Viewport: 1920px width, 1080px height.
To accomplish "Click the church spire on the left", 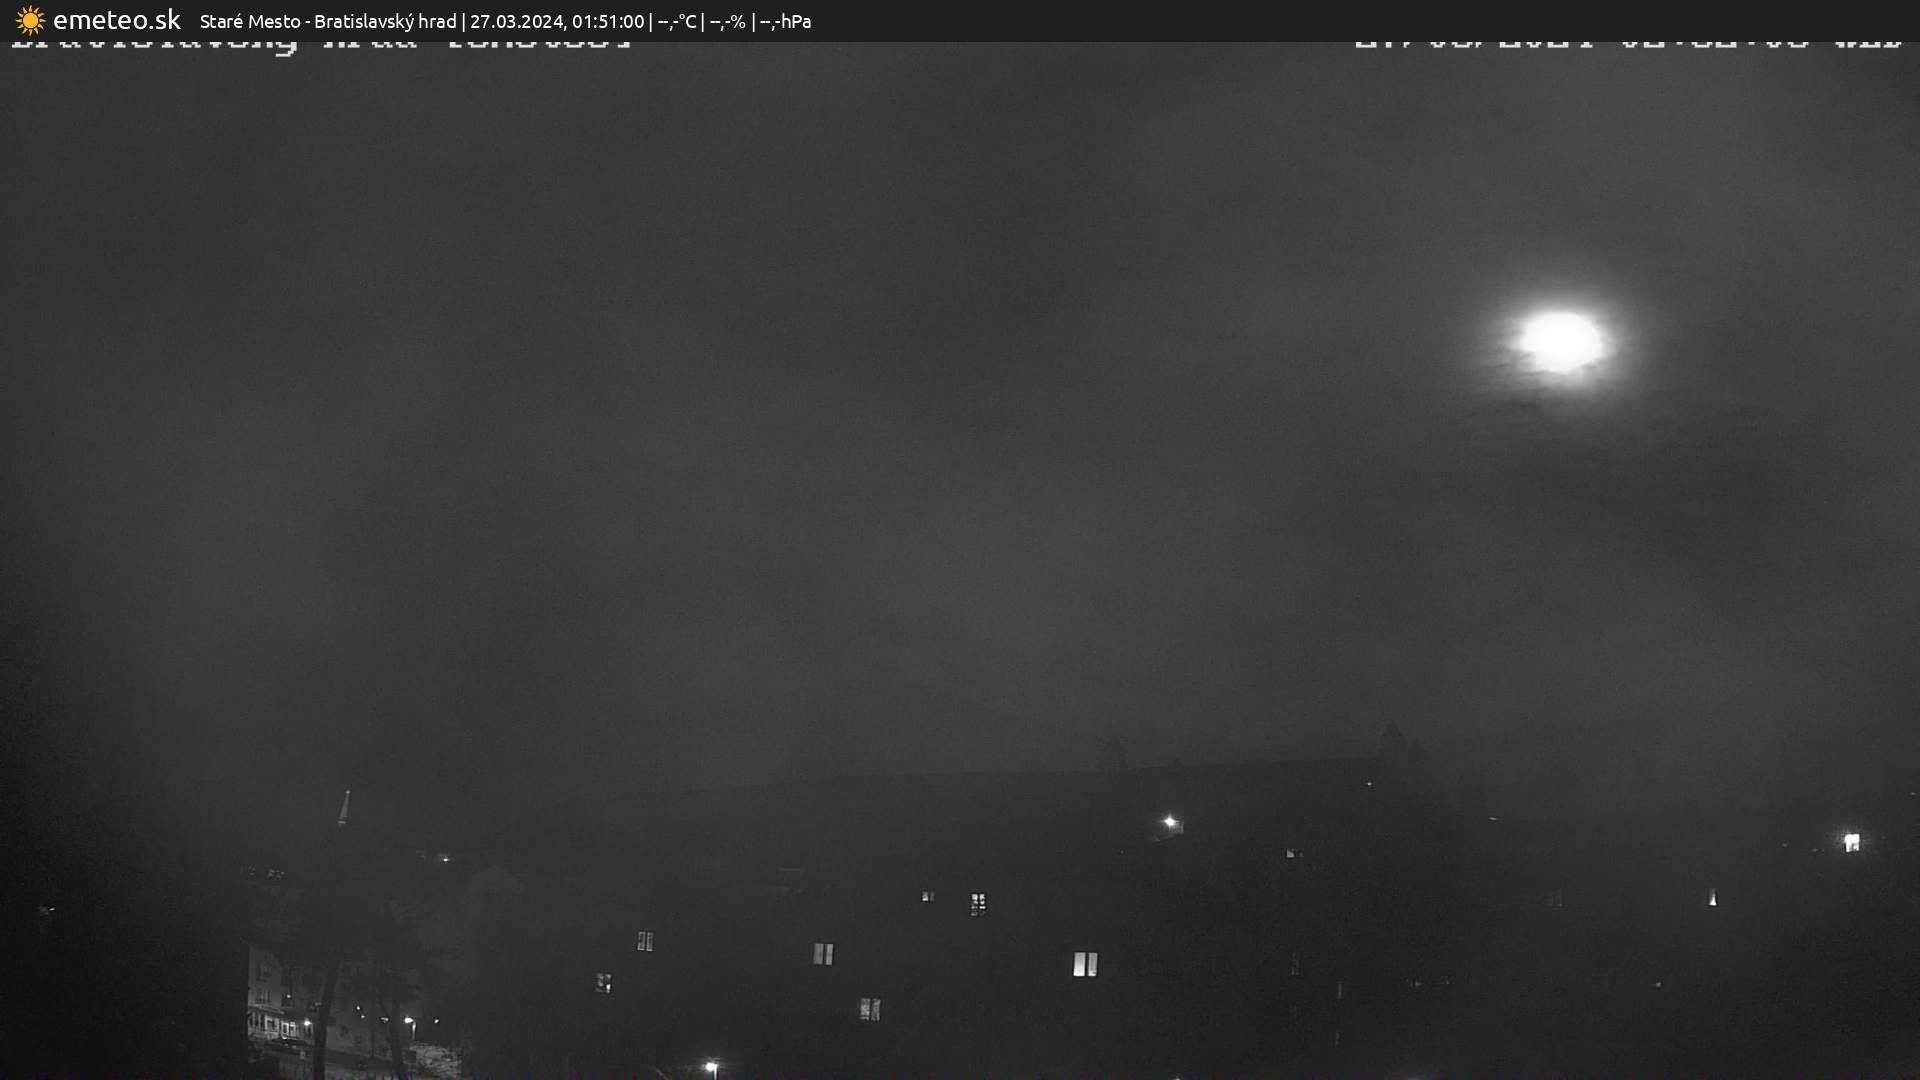I will pyautogui.click(x=344, y=808).
